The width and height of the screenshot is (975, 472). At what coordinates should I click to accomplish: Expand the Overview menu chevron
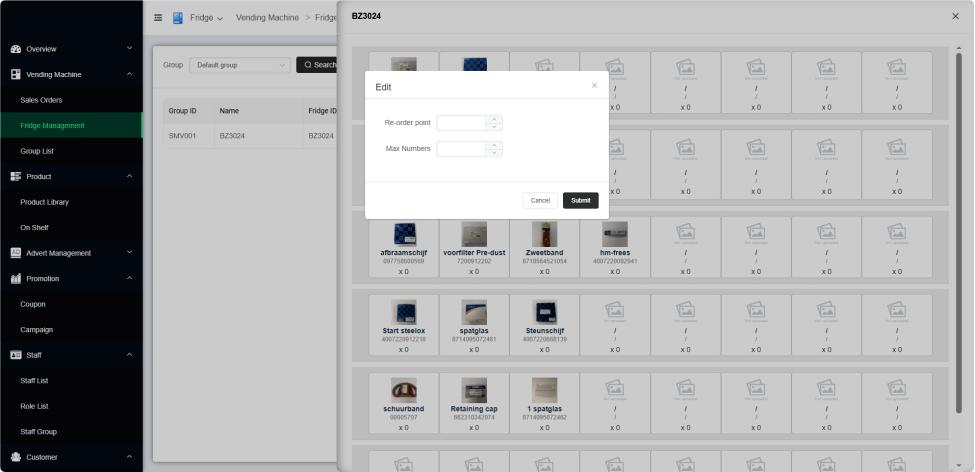click(x=129, y=48)
